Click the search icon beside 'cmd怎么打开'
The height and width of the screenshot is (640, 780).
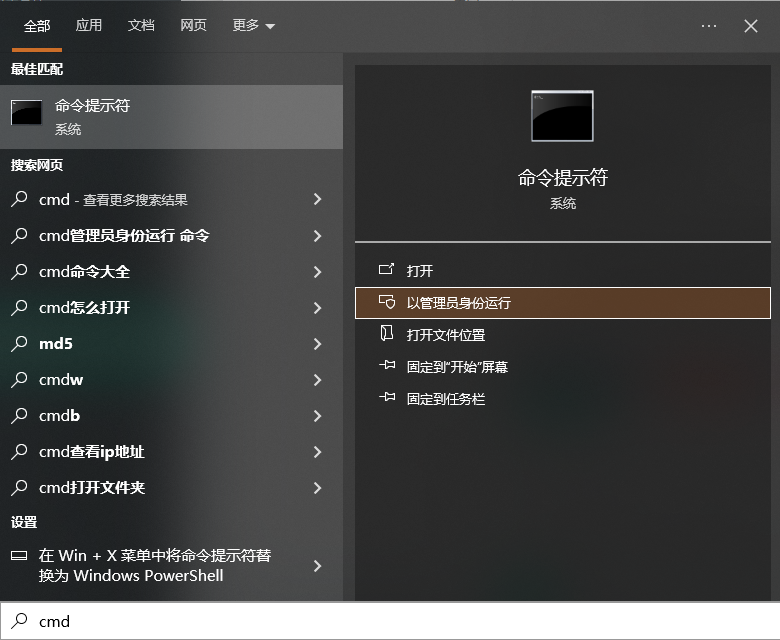19,307
